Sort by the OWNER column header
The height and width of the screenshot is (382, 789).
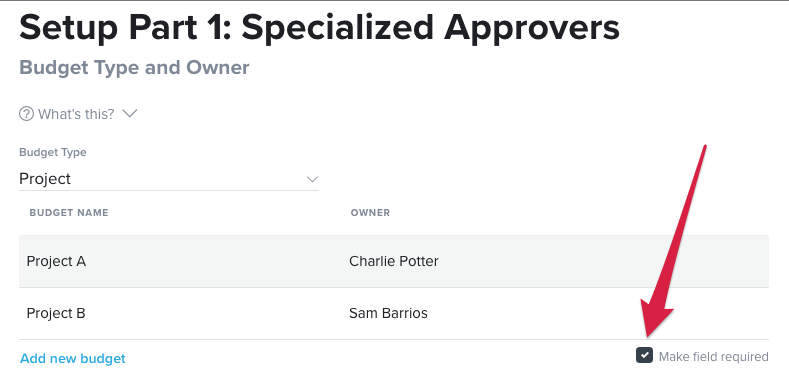[370, 213]
